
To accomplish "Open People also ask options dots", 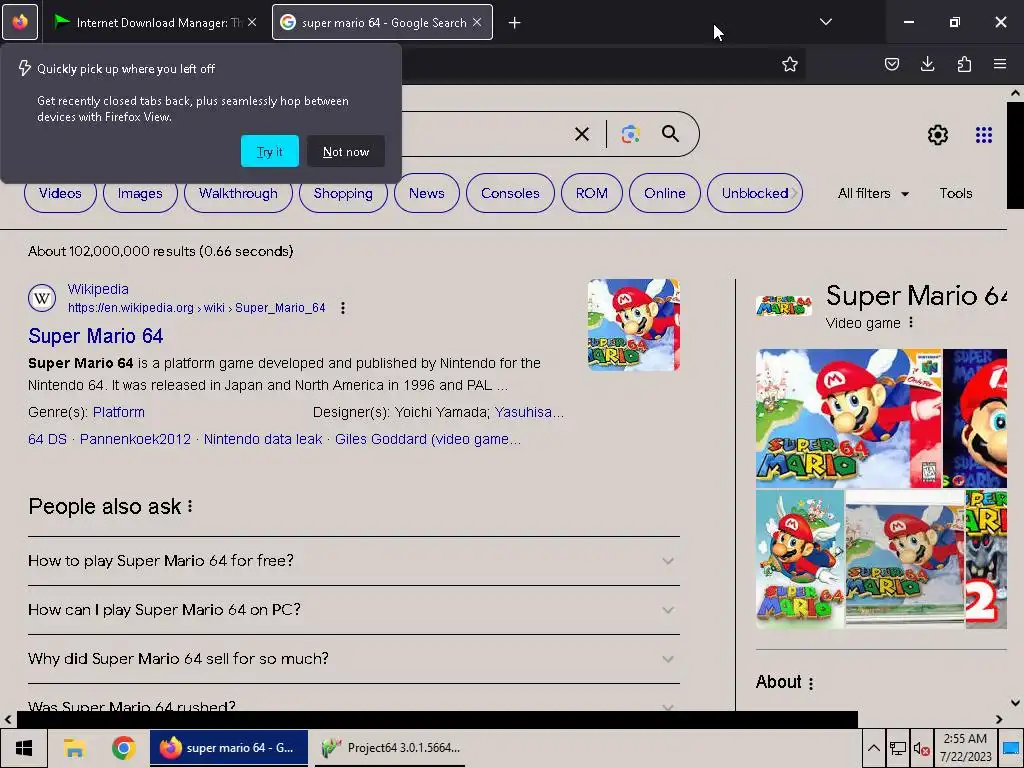I will 190,506.
